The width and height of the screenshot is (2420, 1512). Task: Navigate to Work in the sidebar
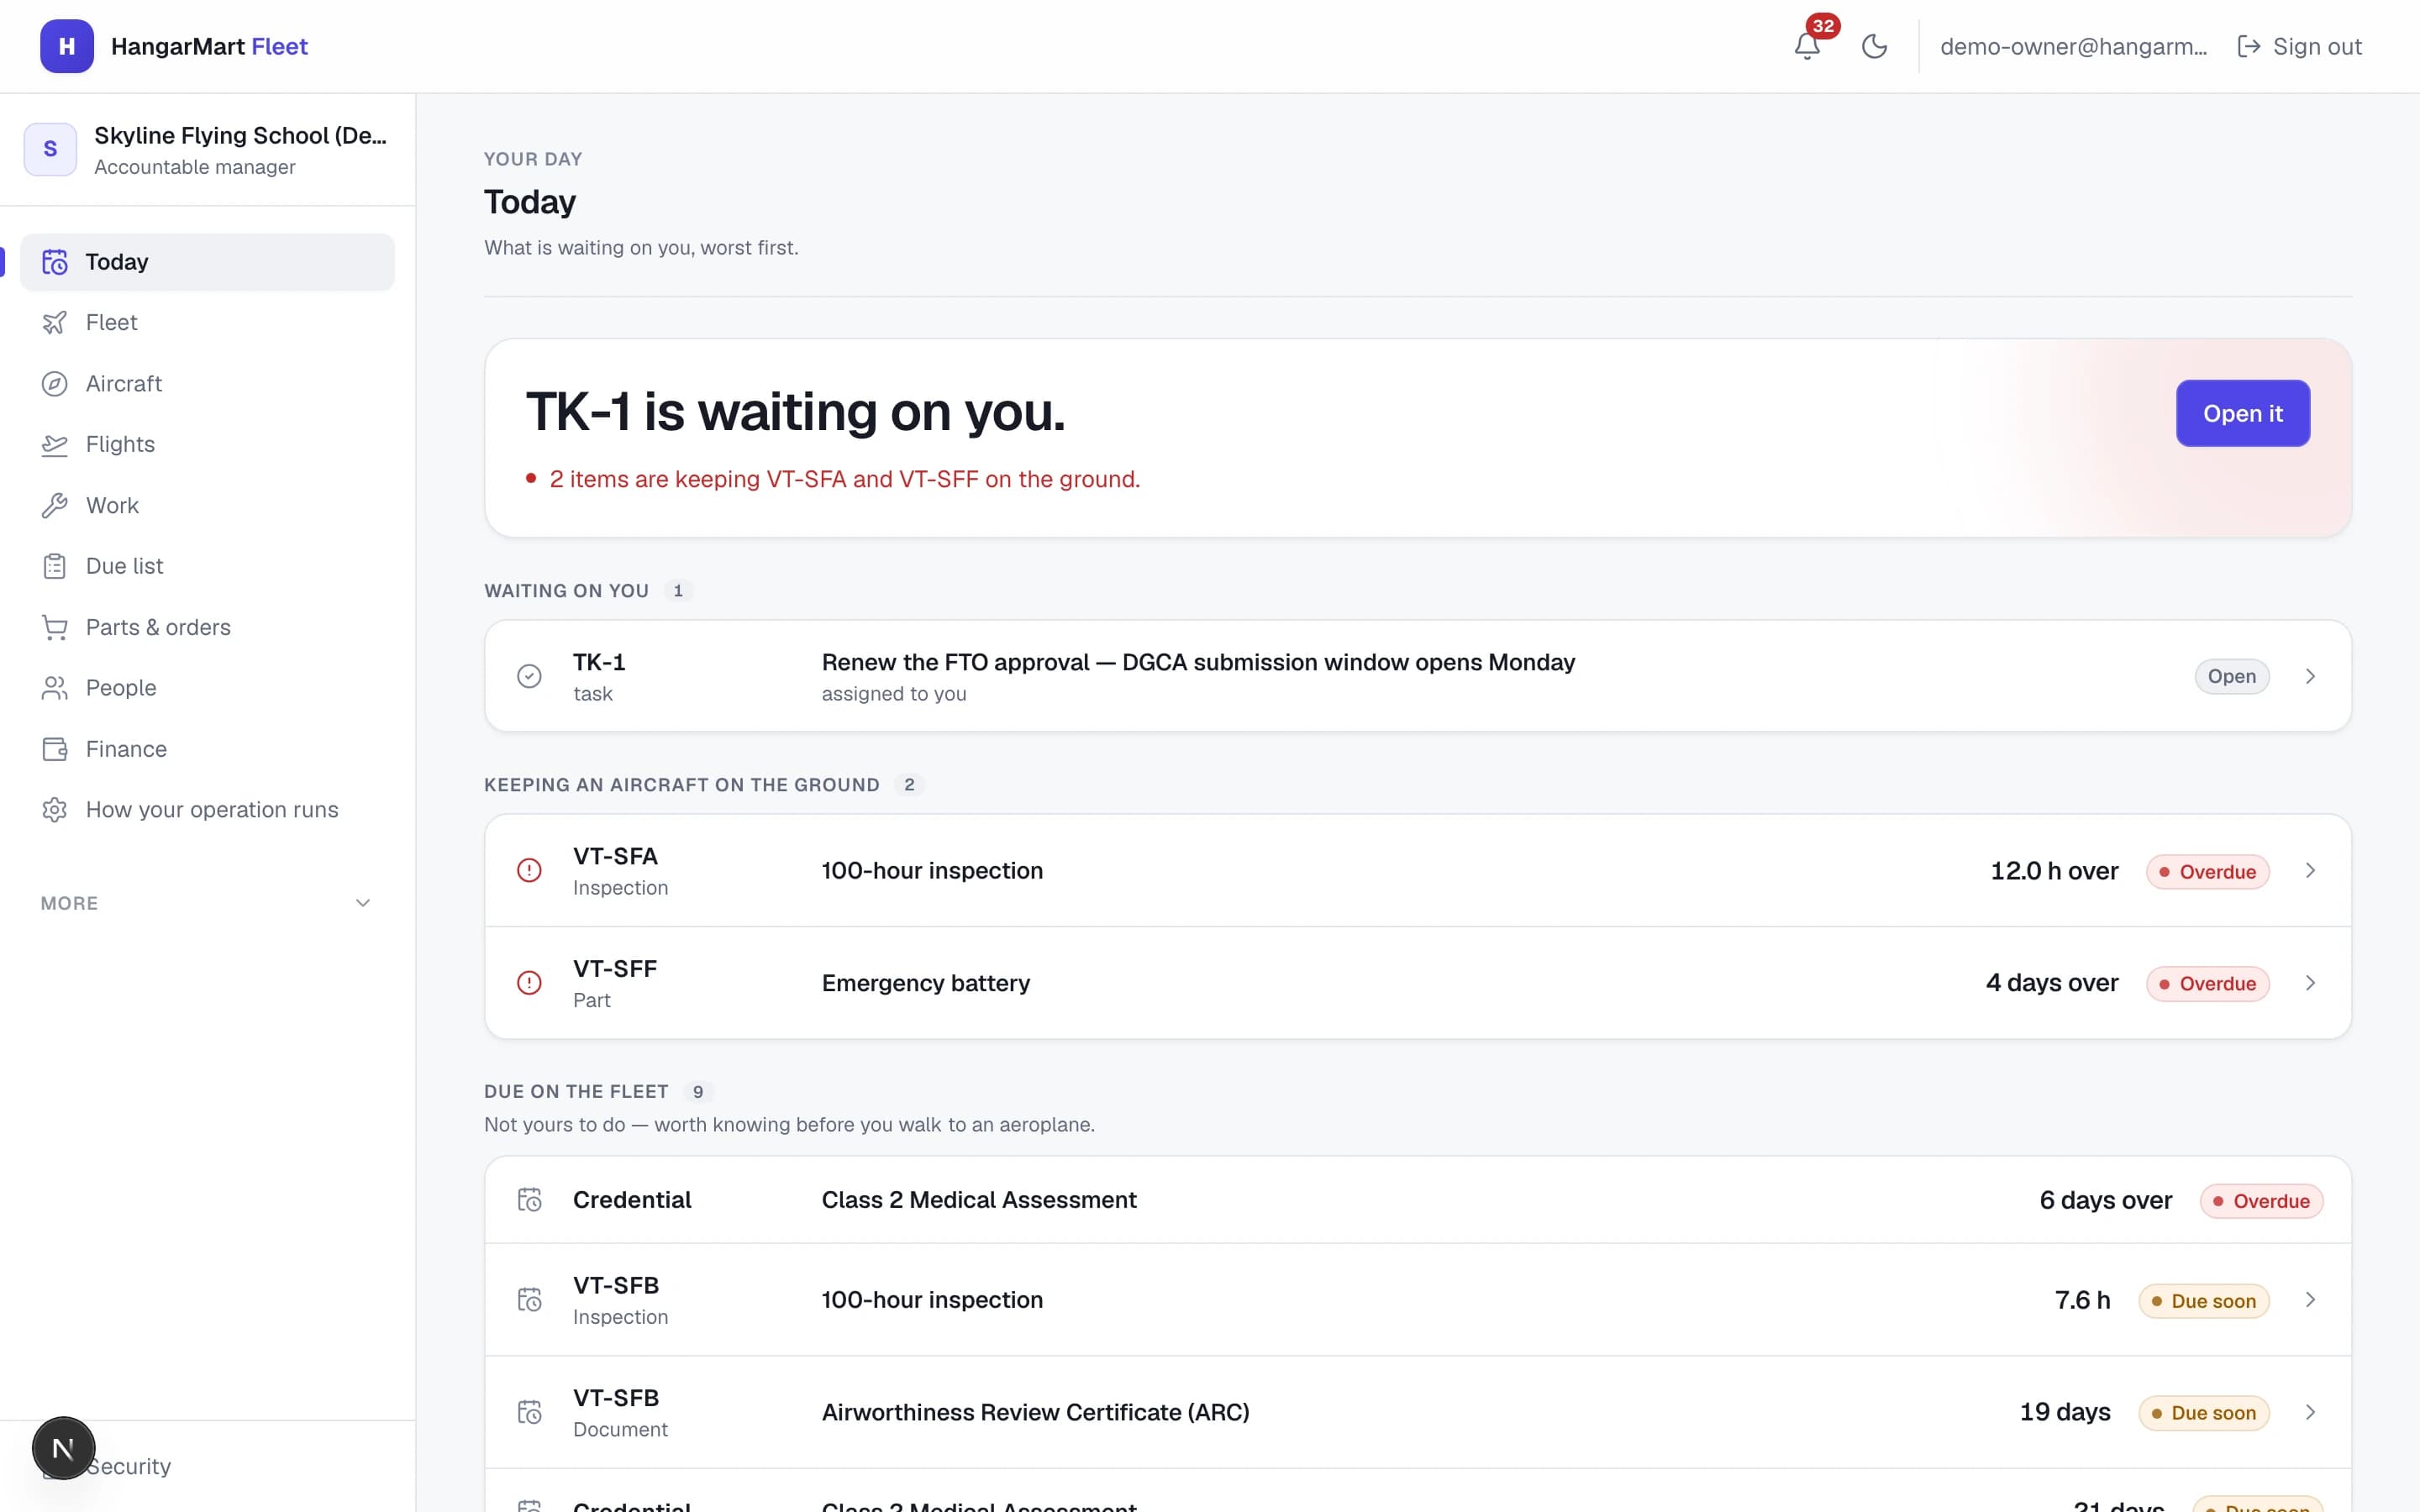pyautogui.click(x=207, y=505)
